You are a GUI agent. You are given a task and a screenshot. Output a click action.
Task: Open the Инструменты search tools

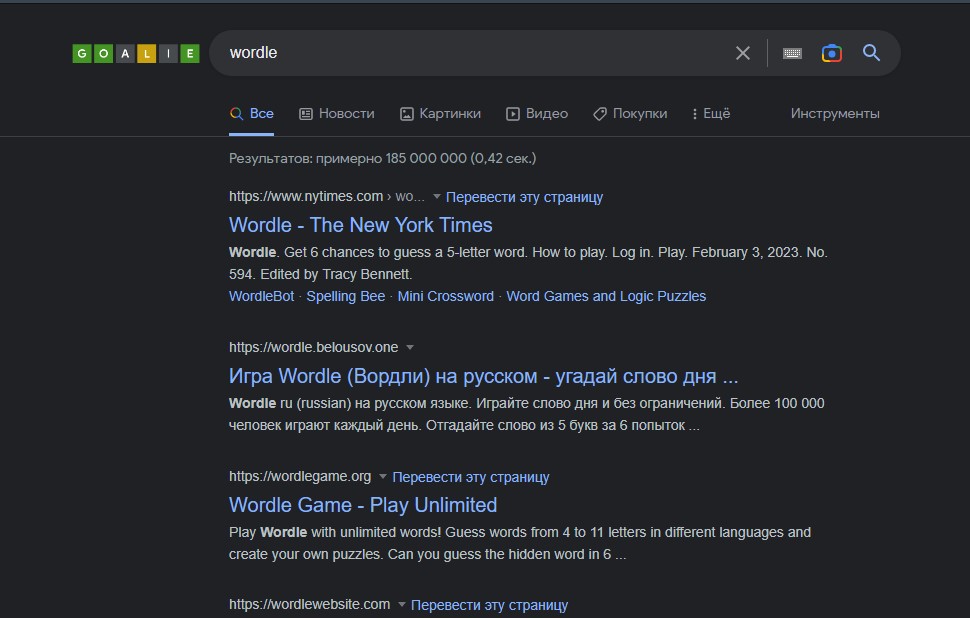tap(835, 114)
